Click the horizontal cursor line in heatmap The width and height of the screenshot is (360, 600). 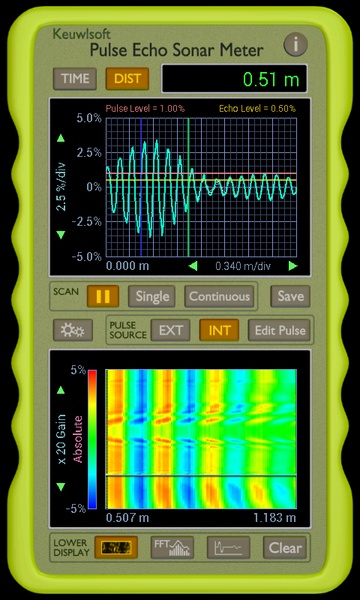click(201, 476)
